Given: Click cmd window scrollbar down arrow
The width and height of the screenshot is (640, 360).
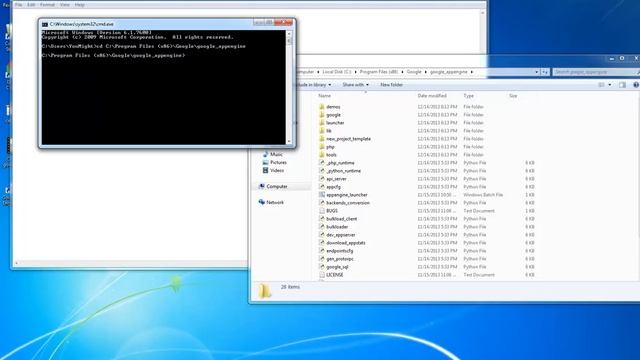Looking at the screenshot, I should [289, 142].
